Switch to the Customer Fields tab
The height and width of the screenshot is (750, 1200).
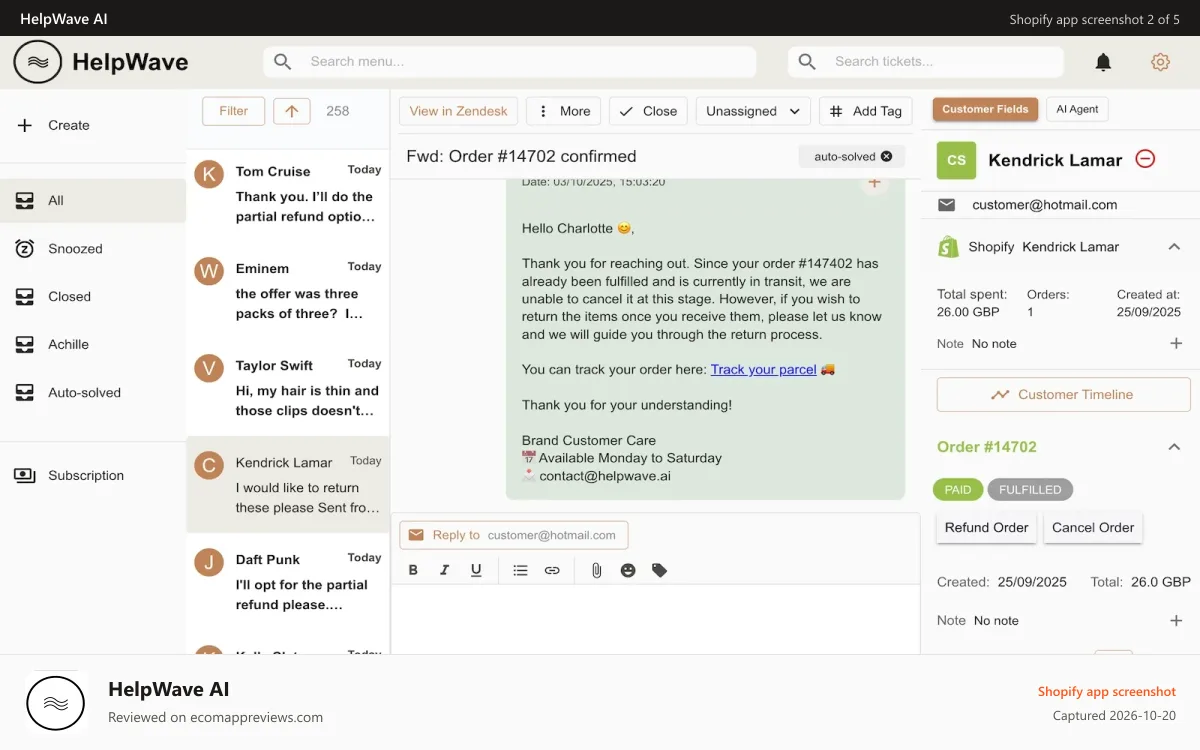tap(985, 109)
